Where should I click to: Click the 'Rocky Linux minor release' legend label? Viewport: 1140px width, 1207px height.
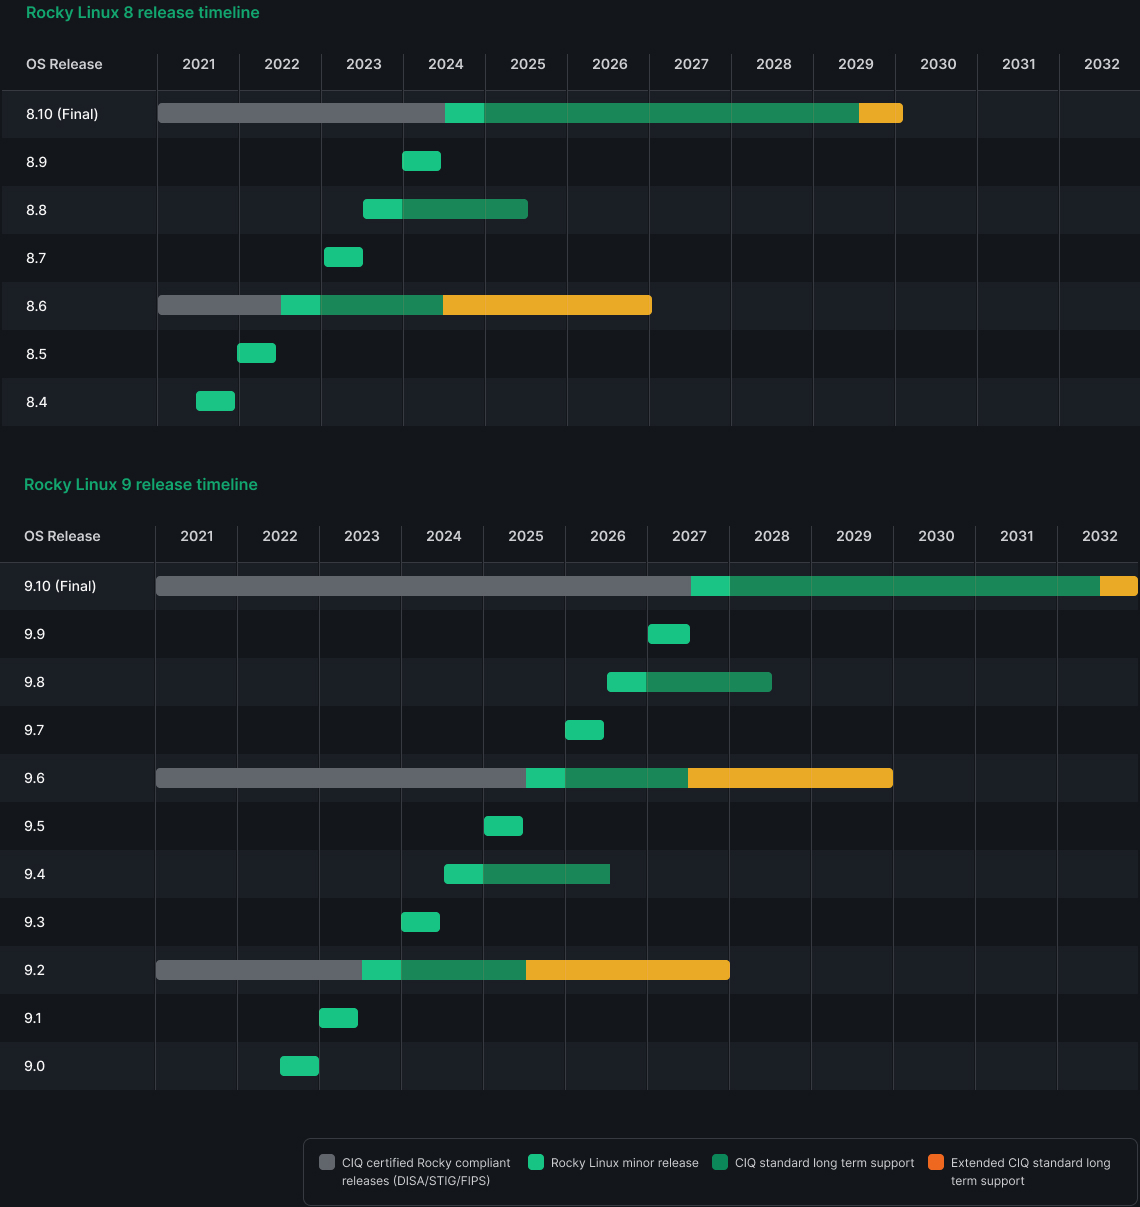625,1163
